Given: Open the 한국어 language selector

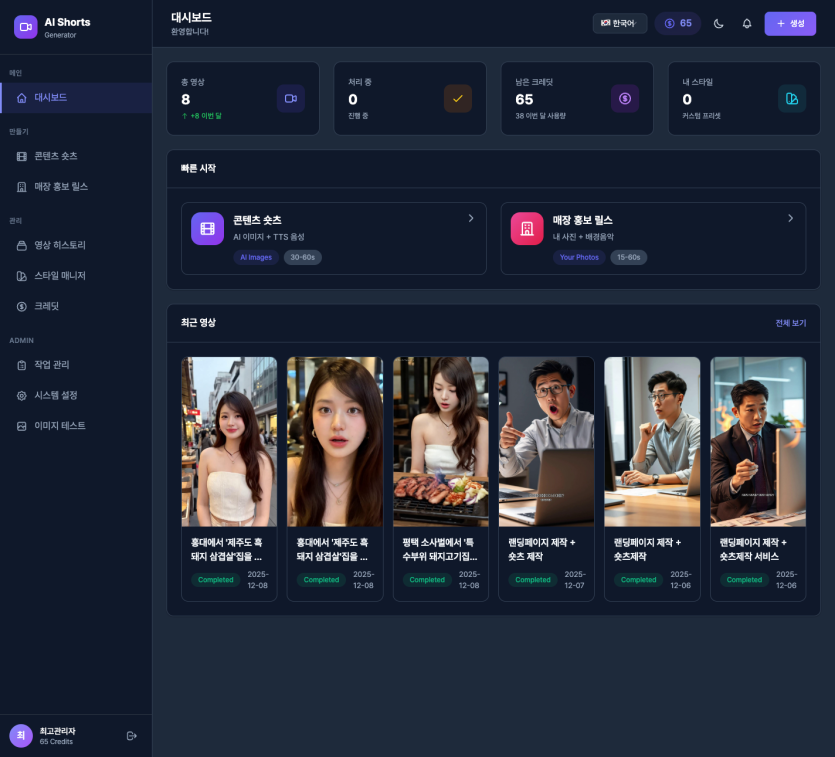Looking at the screenshot, I should 620,24.
